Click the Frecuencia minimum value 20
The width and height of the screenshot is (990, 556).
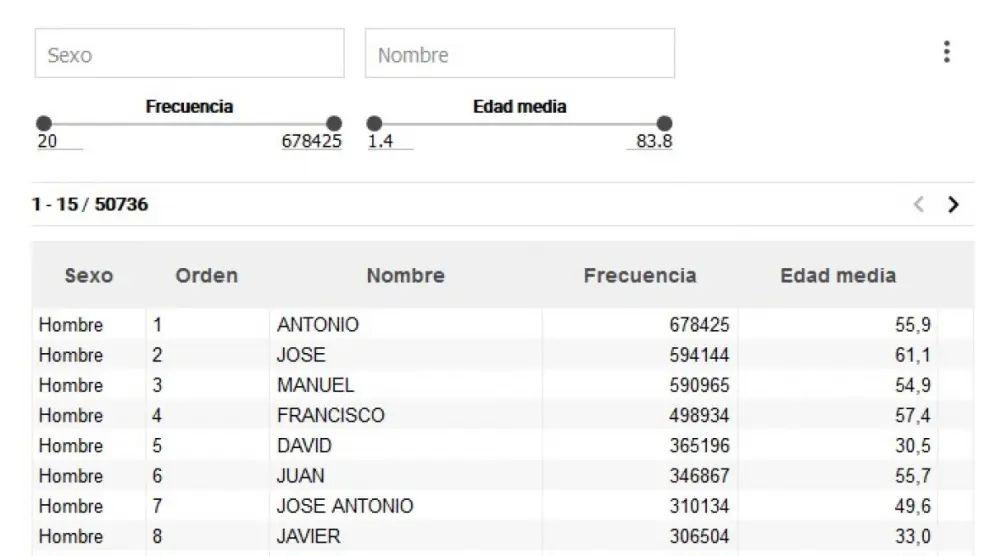coord(47,142)
